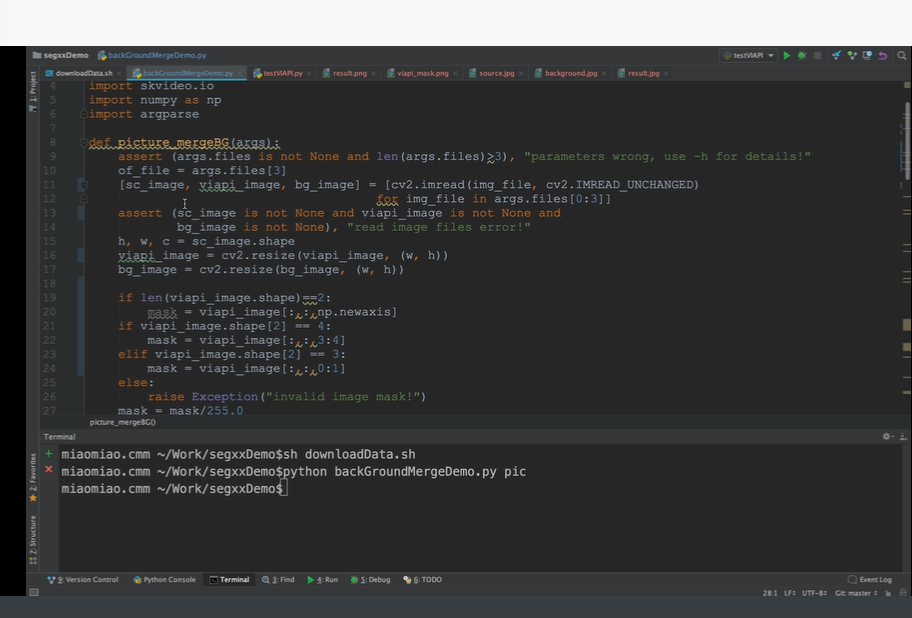This screenshot has width=912, height=618.
Task: Click the picture_mergeBG() breadcrumb below the editor
Action: [x=123, y=422]
